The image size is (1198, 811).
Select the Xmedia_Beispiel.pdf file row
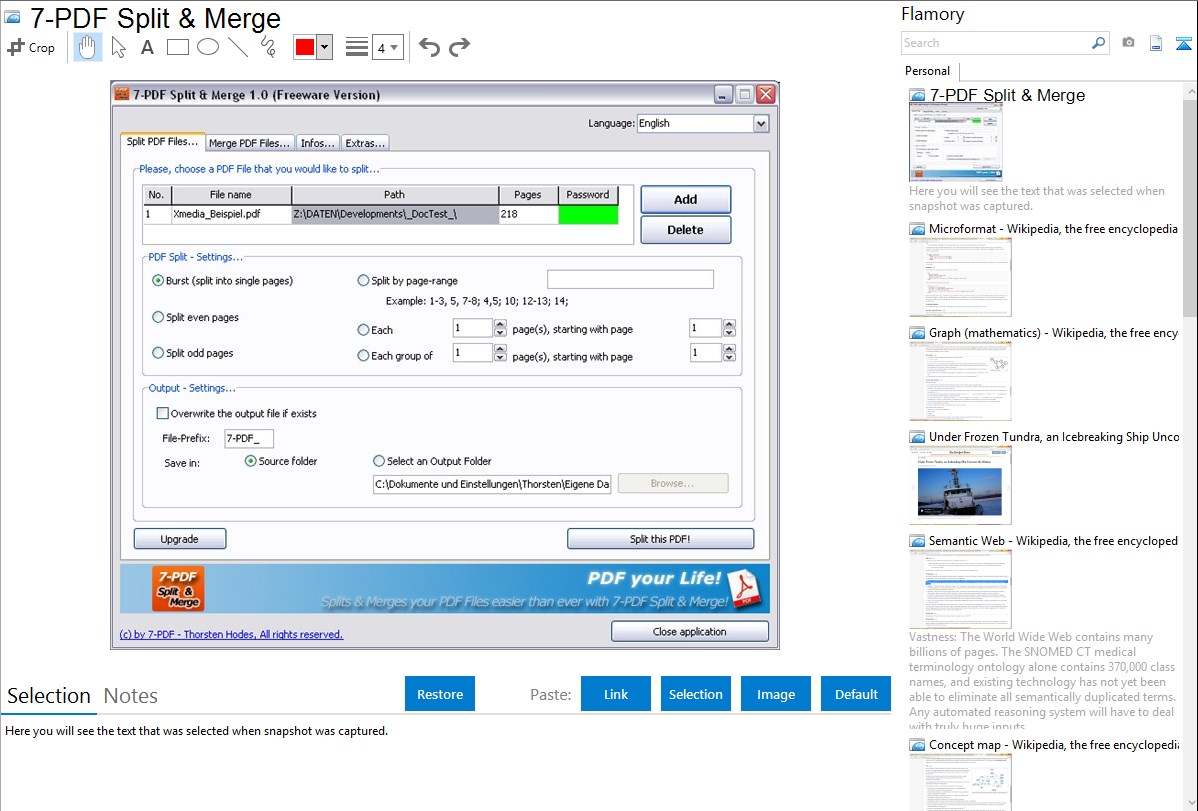tap(380, 215)
